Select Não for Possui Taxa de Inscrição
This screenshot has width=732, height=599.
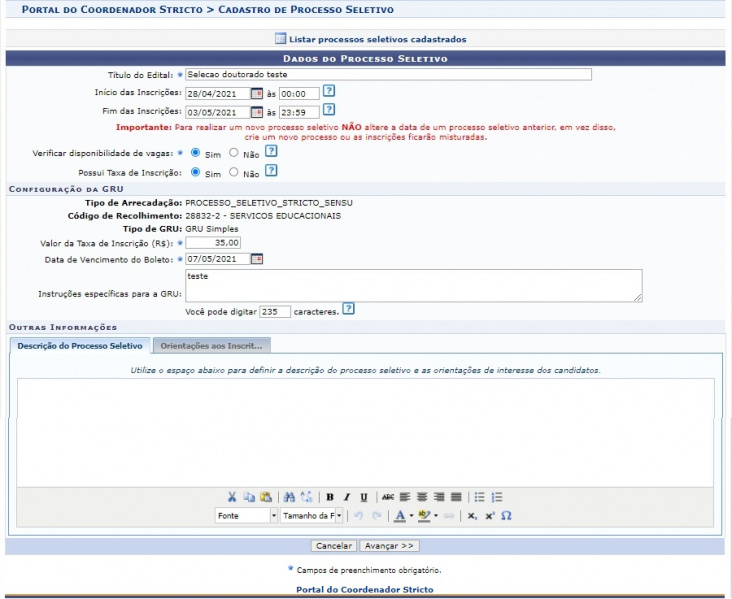[233, 172]
